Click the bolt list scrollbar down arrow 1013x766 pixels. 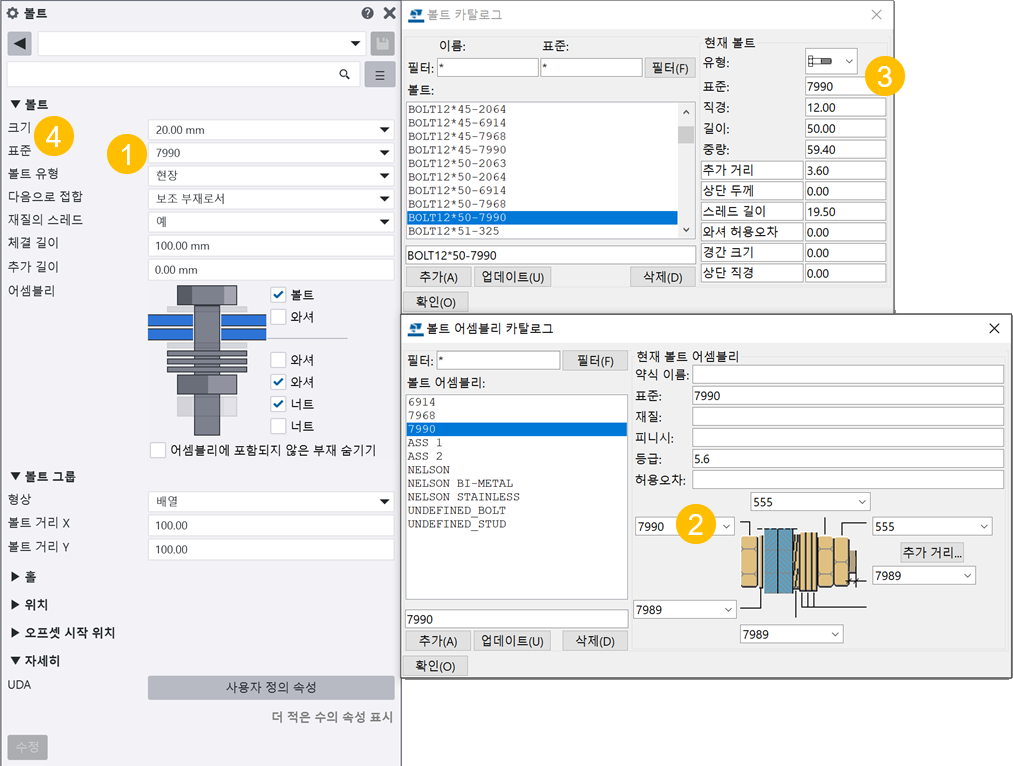pyautogui.click(x=686, y=230)
